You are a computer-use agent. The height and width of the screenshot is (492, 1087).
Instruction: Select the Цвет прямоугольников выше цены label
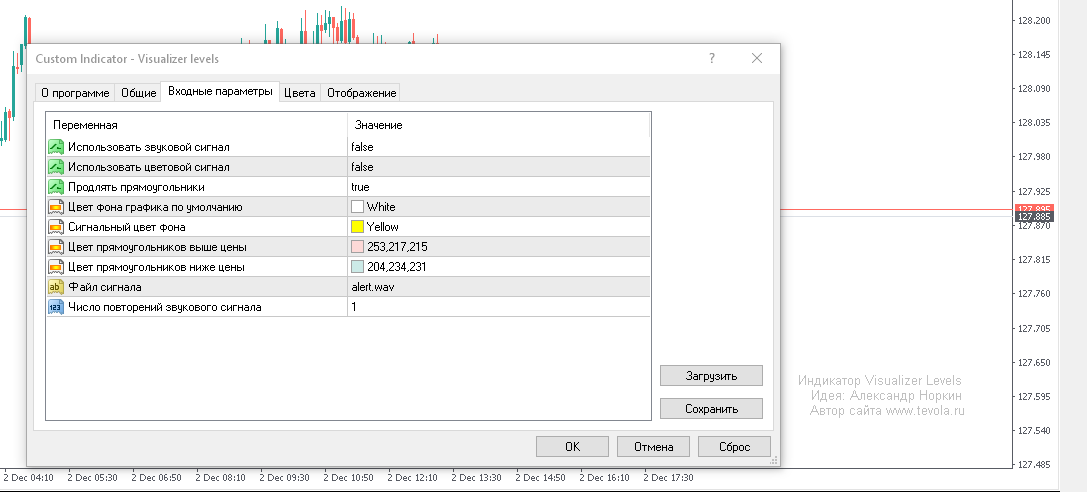[x=157, y=247]
